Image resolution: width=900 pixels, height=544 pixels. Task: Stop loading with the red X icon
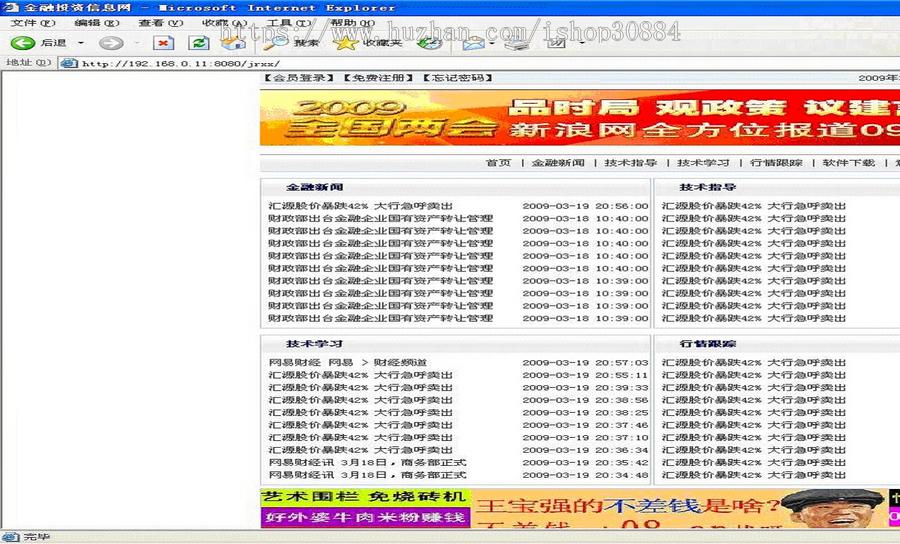tap(164, 43)
